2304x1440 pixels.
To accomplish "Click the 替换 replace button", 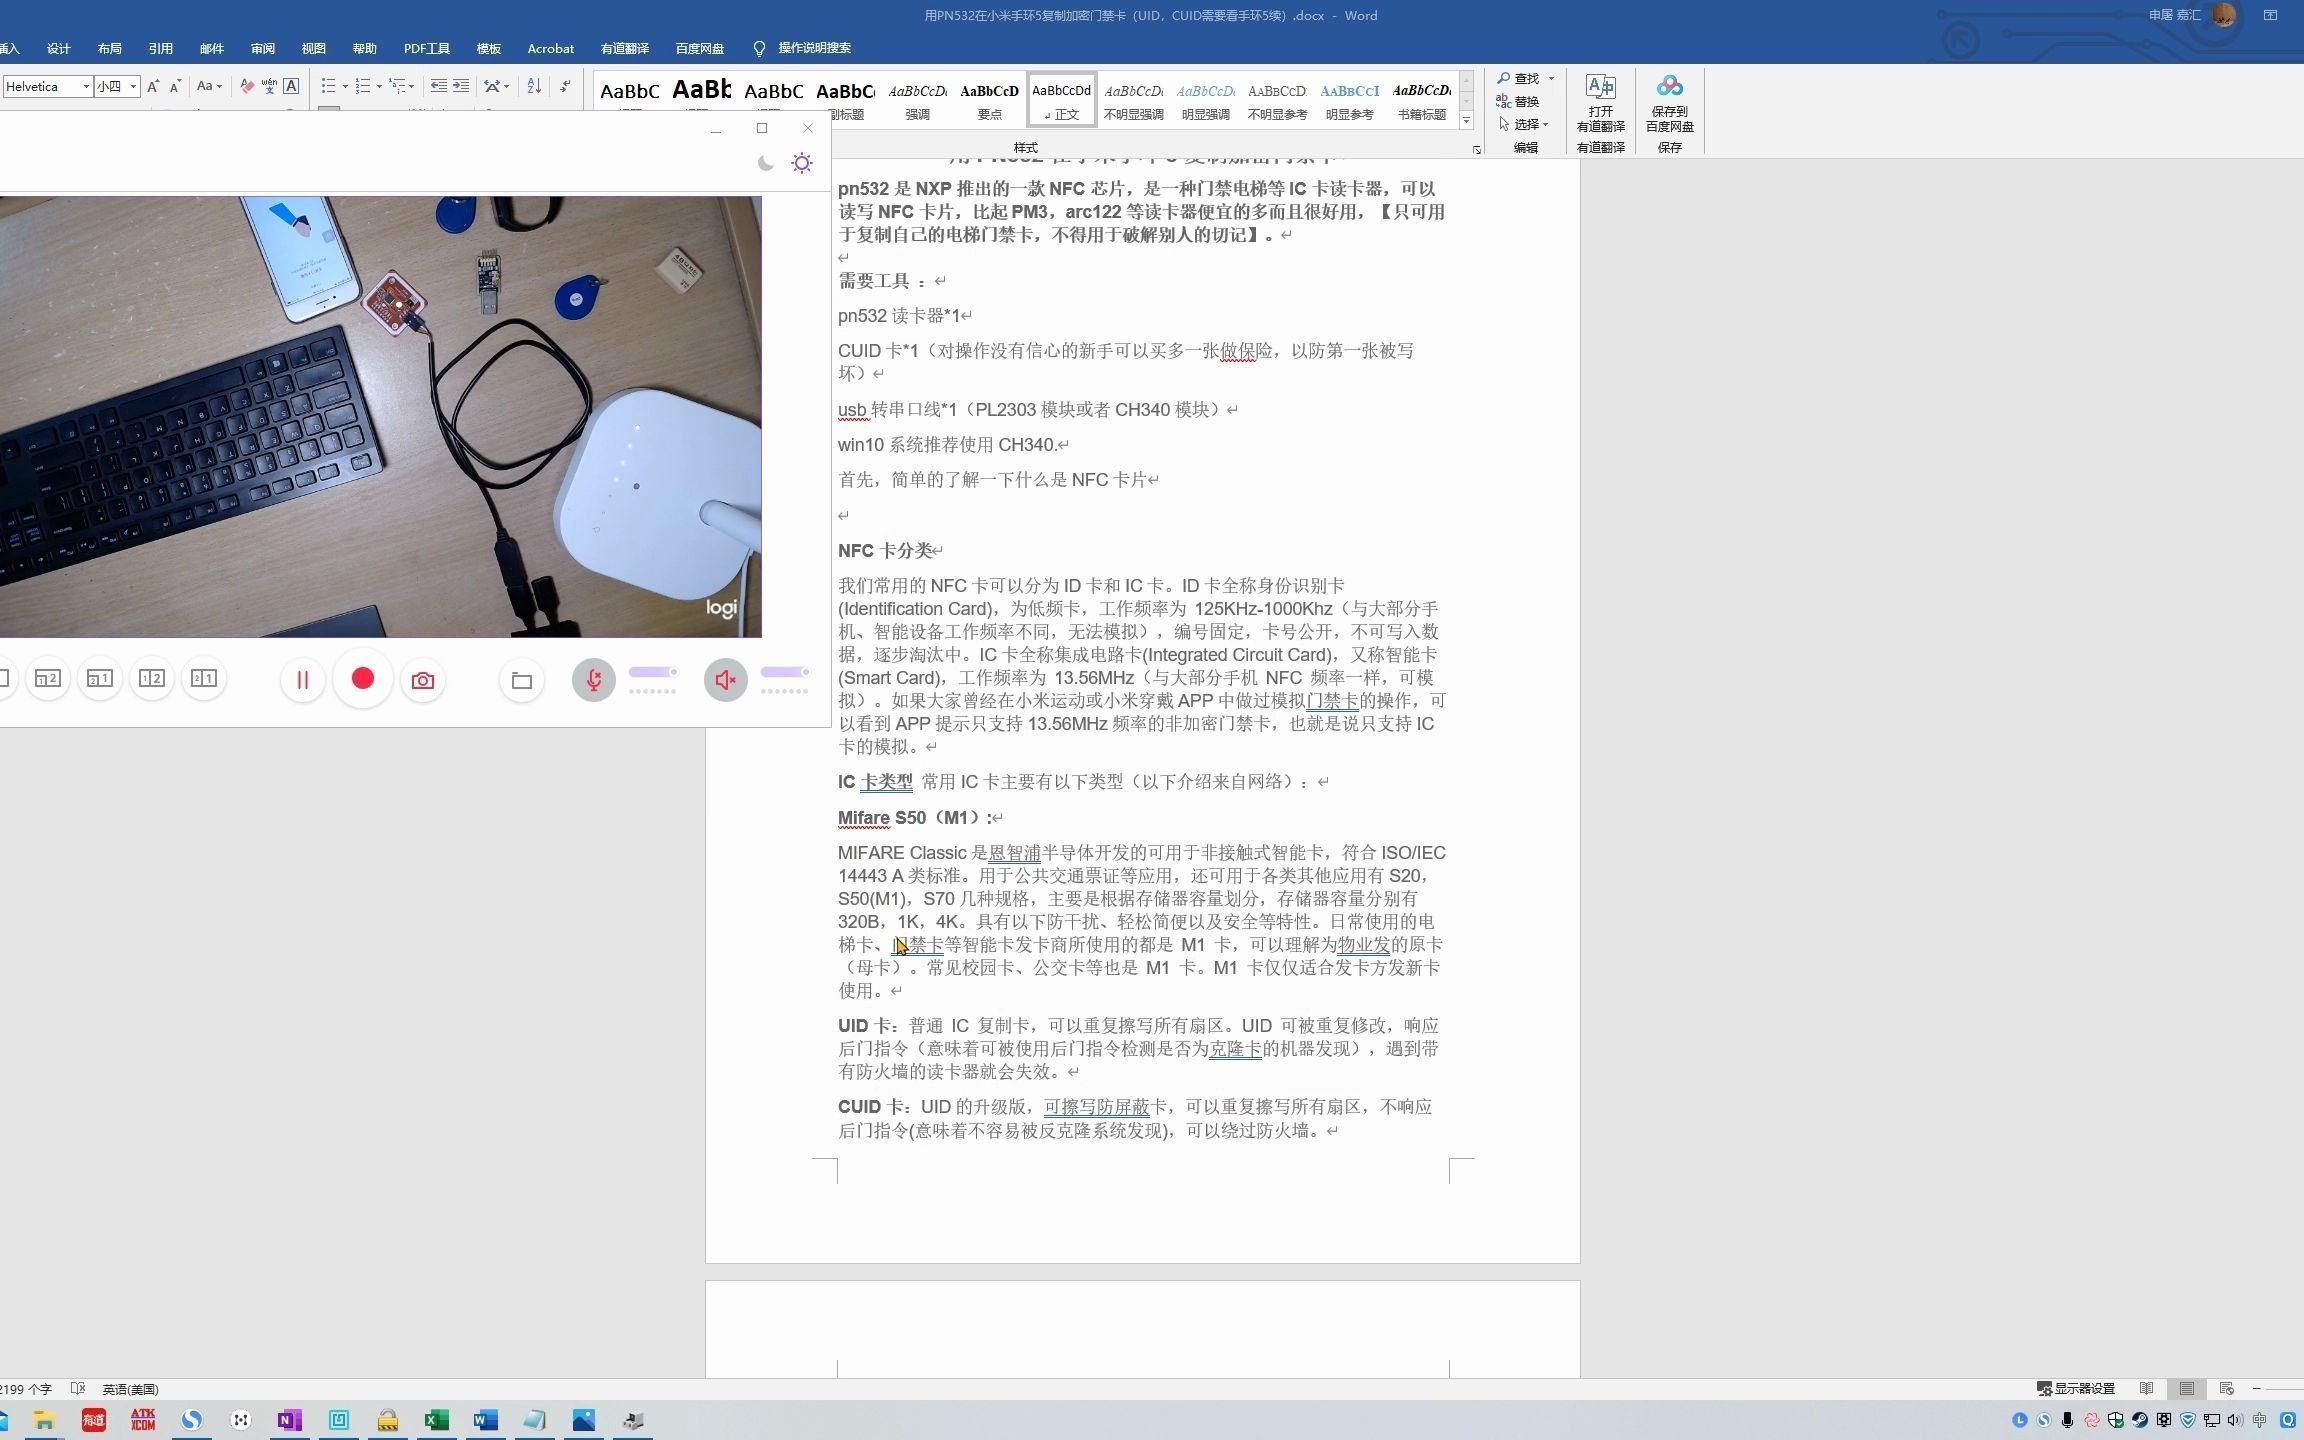I will point(1518,101).
